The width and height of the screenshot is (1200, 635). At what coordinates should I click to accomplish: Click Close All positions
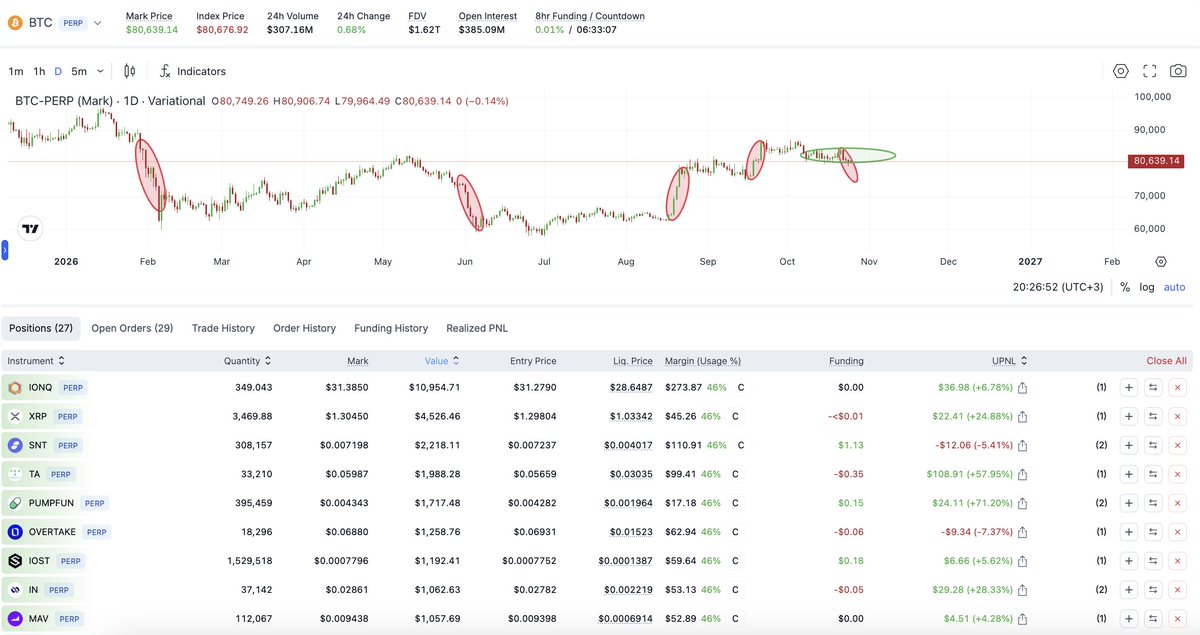coord(1166,361)
